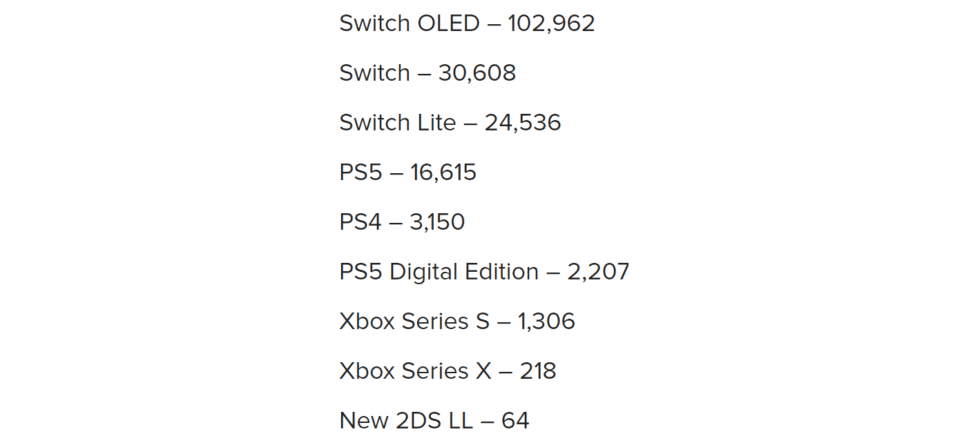This screenshot has width=960, height=445.
Task: Select the 16,615 number
Action: coord(443,173)
